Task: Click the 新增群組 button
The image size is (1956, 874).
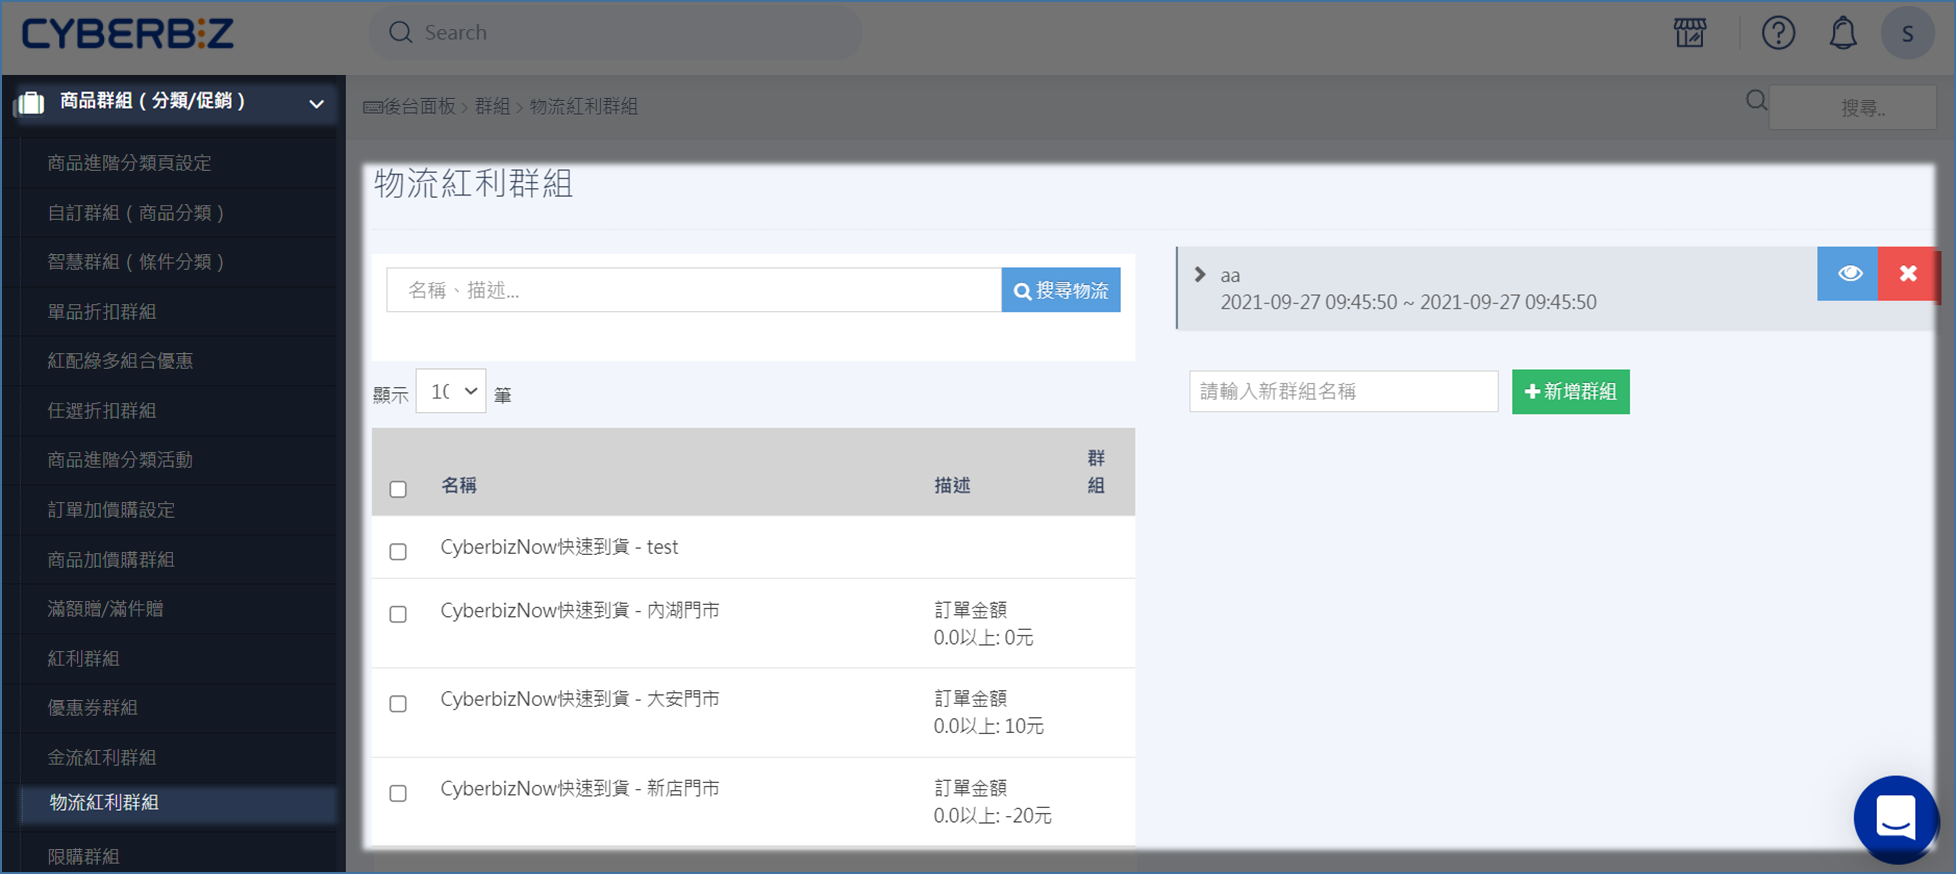Action: (1570, 391)
